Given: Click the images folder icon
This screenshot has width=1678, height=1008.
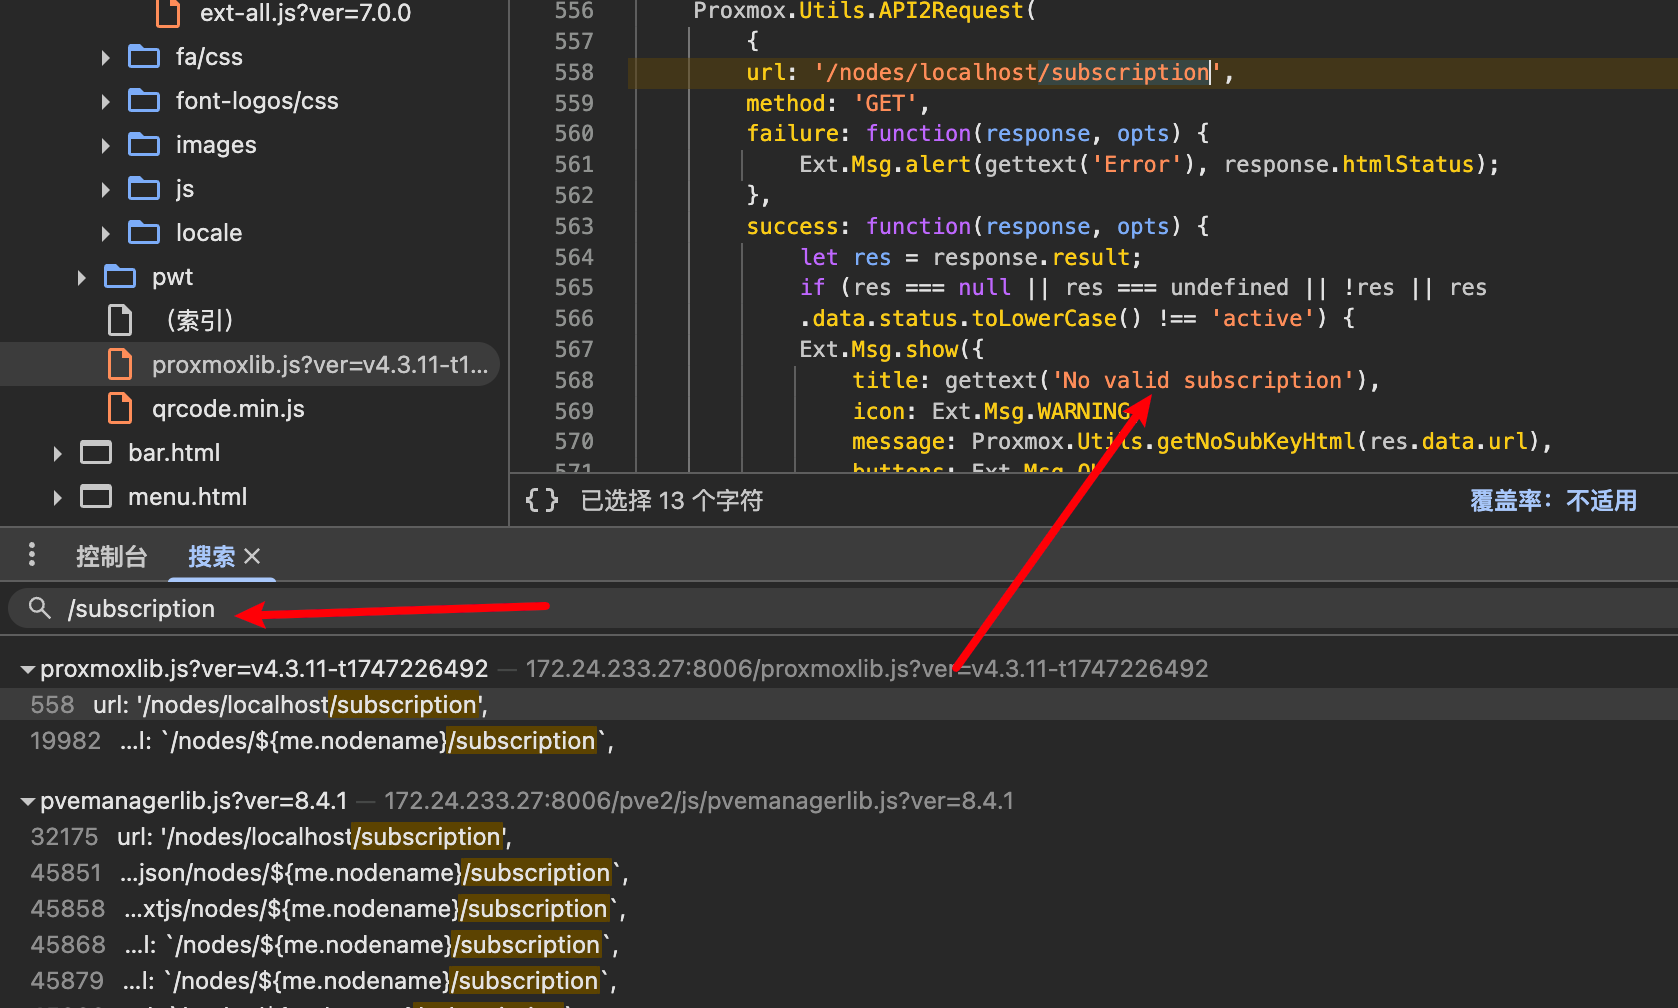Looking at the screenshot, I should [144, 145].
